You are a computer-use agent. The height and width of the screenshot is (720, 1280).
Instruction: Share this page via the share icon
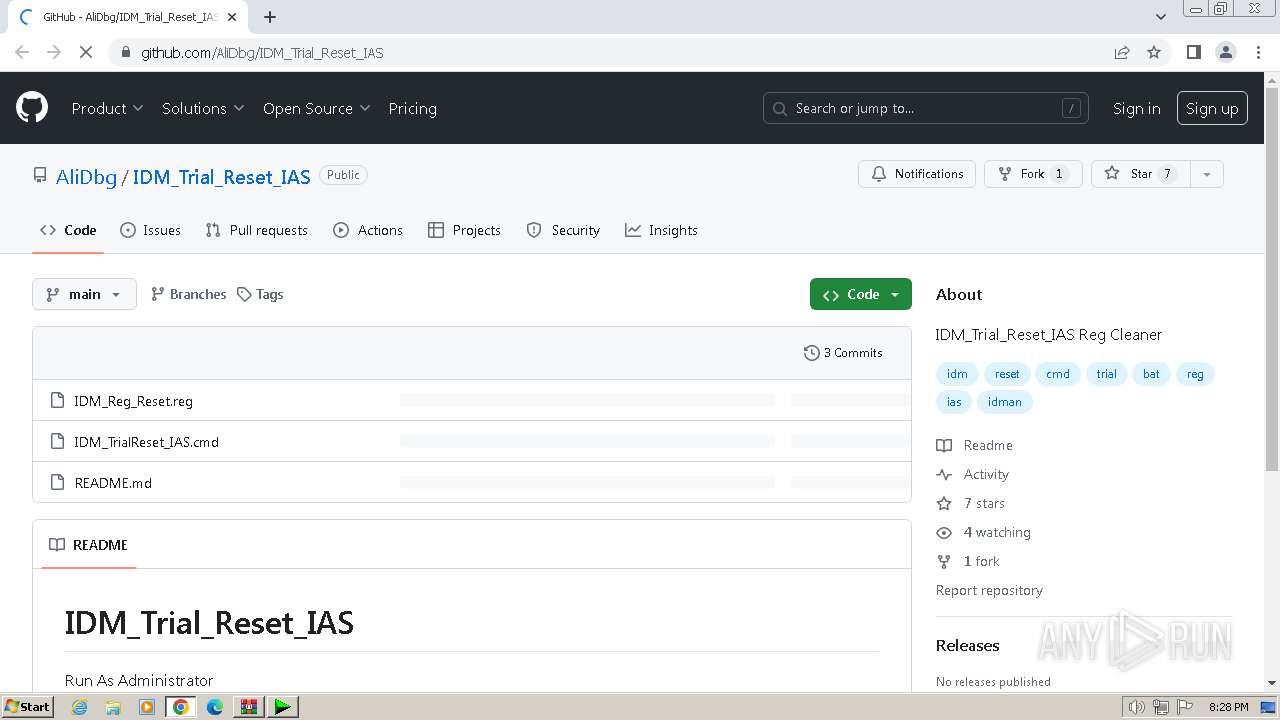click(x=1122, y=52)
